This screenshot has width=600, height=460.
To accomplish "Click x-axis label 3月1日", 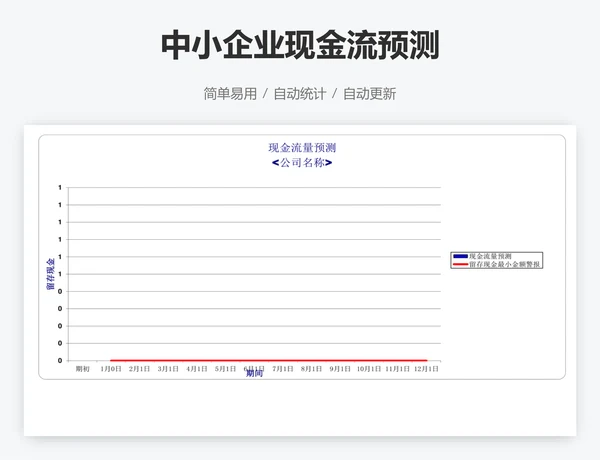I will [x=168, y=369].
